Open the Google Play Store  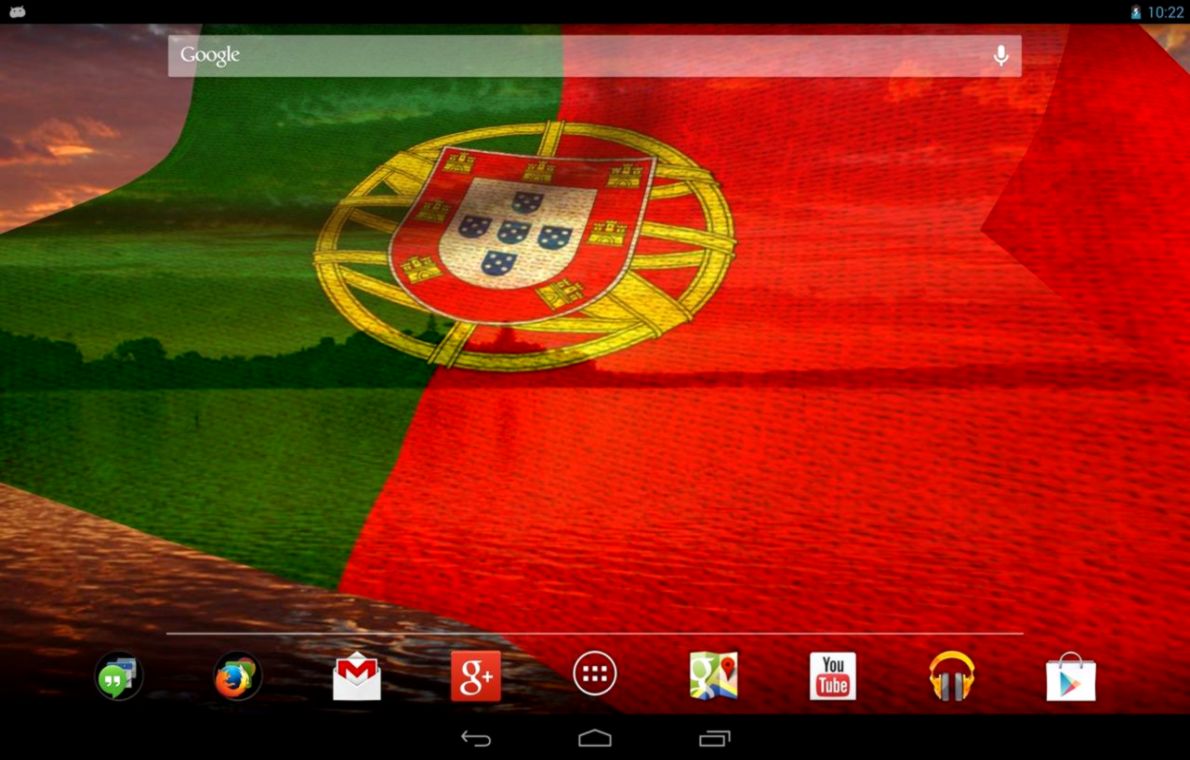pos(1070,675)
